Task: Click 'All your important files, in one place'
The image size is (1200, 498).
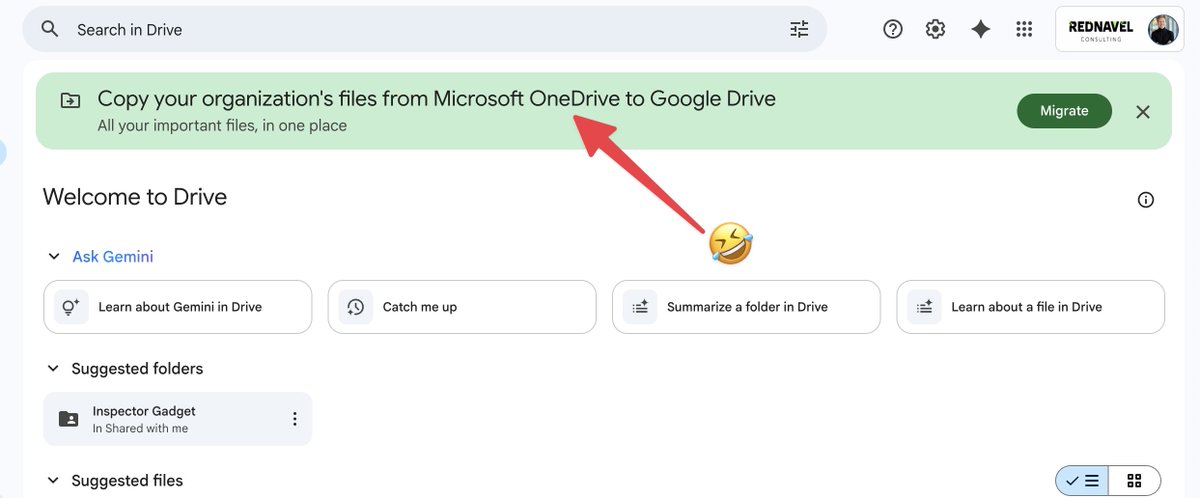Action: (x=222, y=126)
